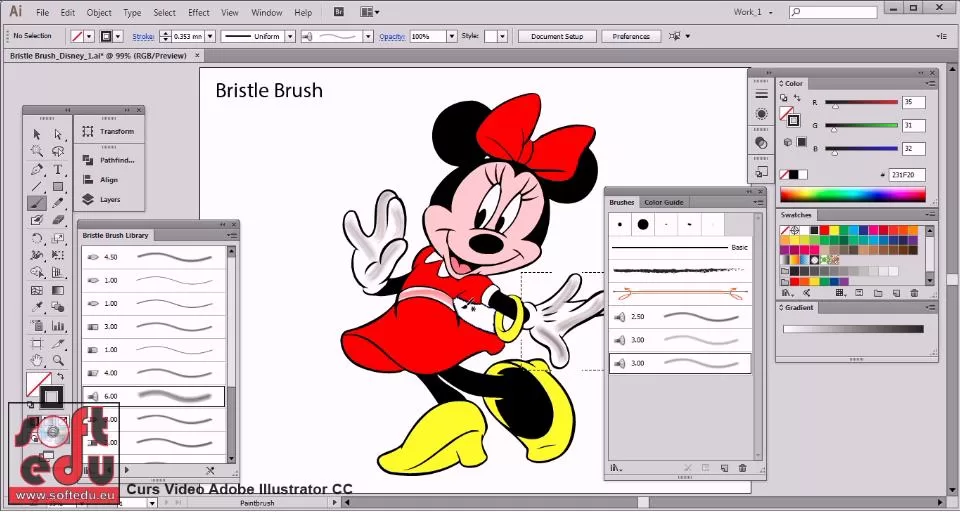Activate the Paintbrush tool
Screen dimensions: 960x512
[x=37, y=203]
